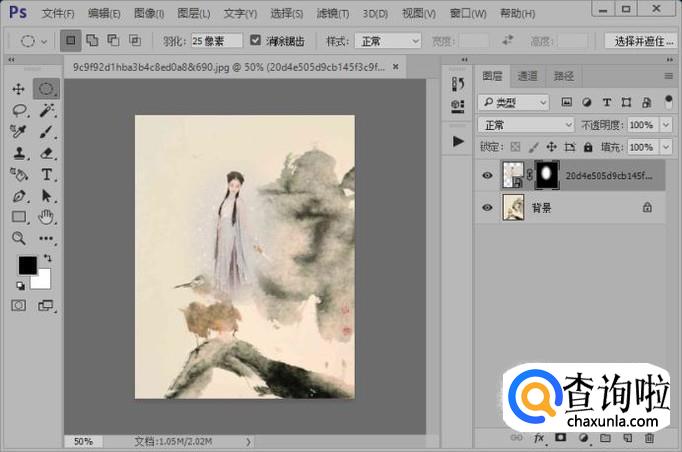Click the layer mask thumbnail
Image resolution: width=682 pixels, height=452 pixels.
[548, 174]
